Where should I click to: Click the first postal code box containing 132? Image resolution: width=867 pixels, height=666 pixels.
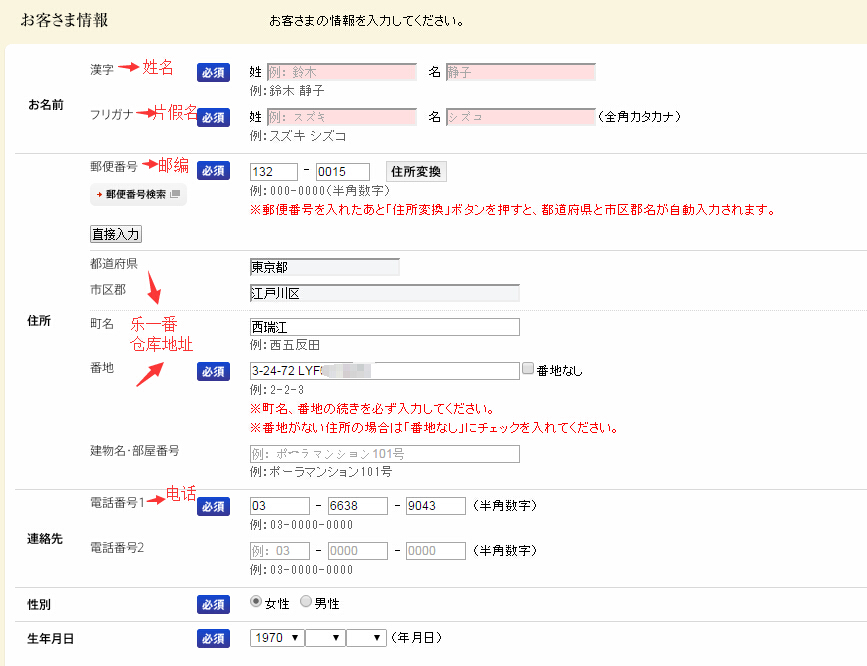click(x=274, y=171)
